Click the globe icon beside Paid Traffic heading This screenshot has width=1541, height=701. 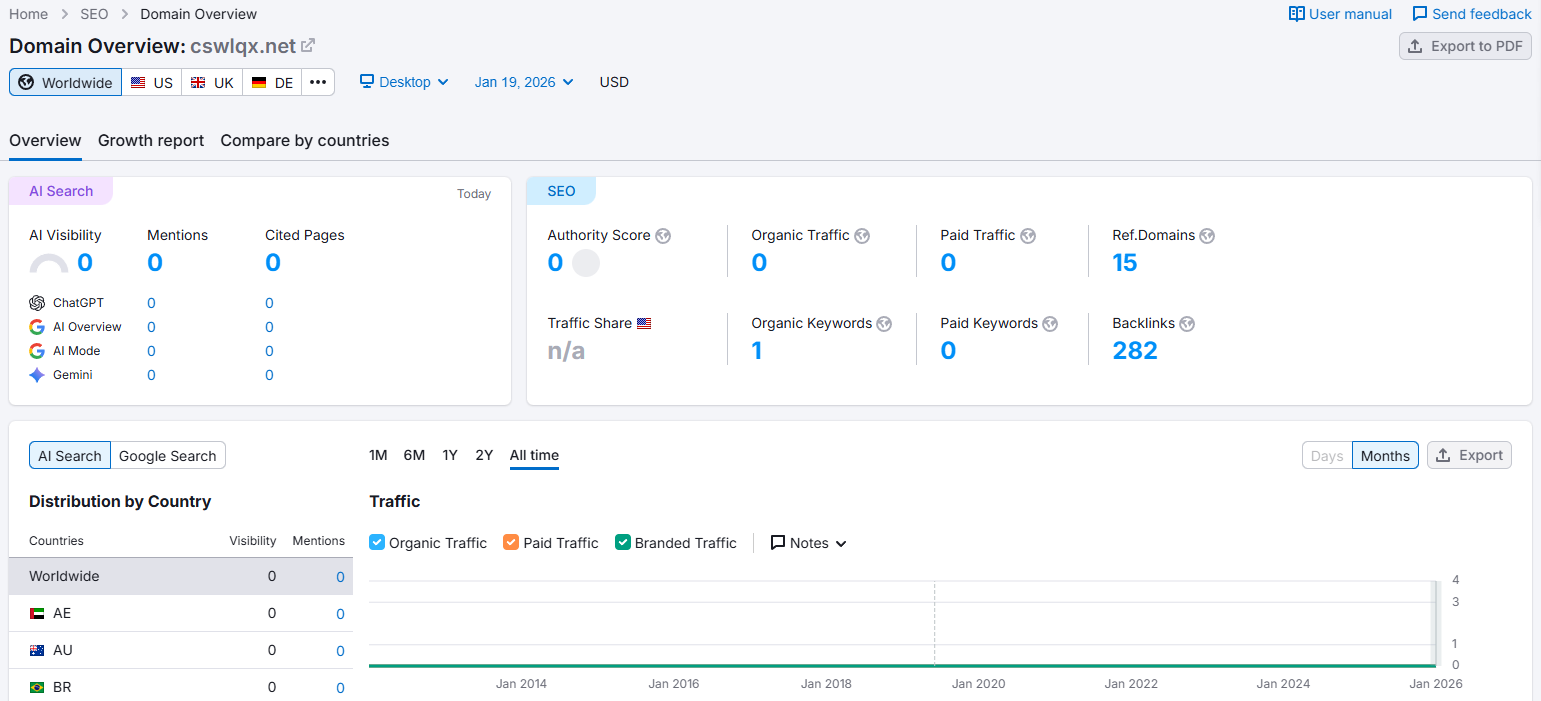coord(1028,236)
